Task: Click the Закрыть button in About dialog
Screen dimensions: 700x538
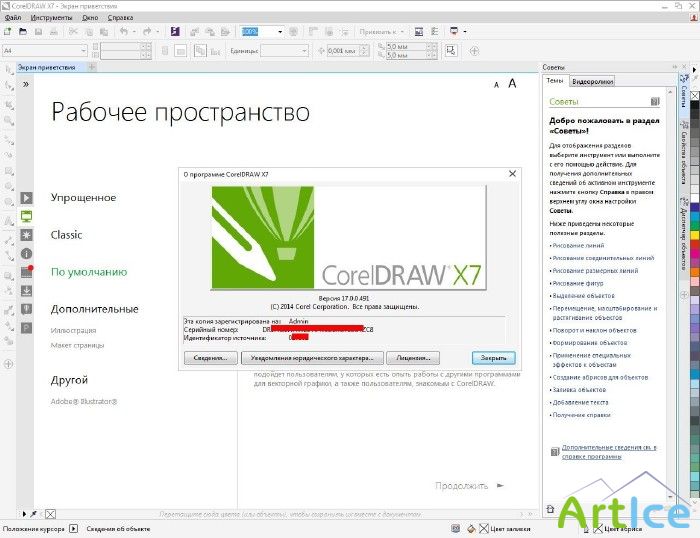Action: [493, 358]
